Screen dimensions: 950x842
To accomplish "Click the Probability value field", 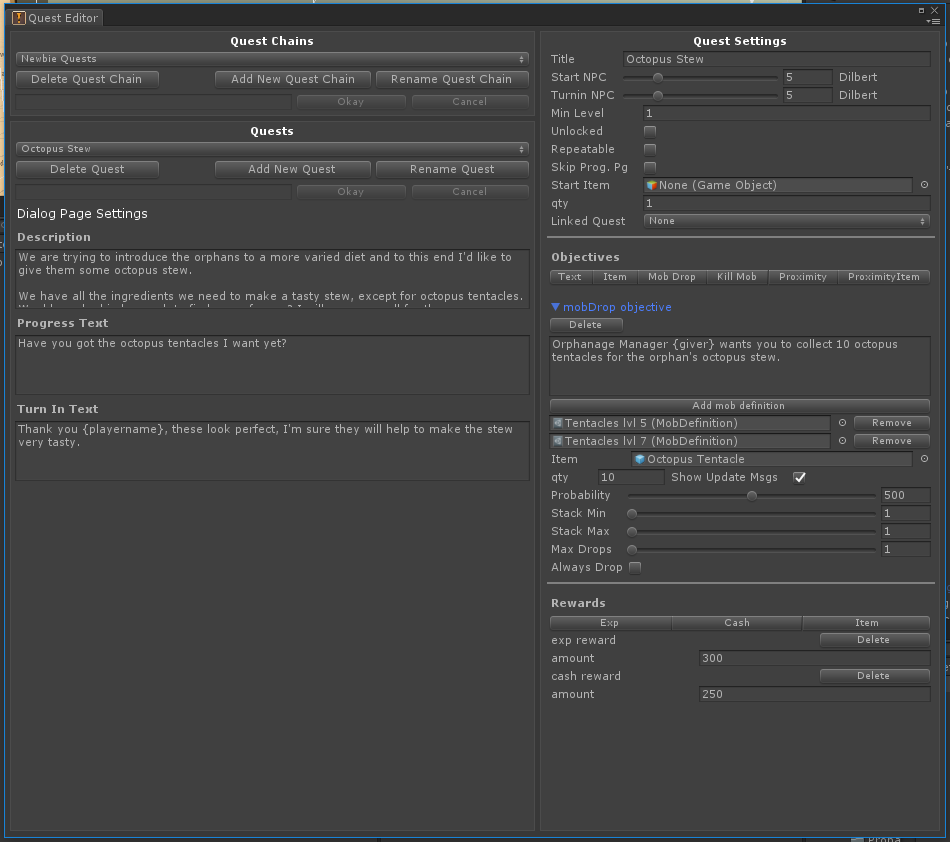I will click(906, 496).
